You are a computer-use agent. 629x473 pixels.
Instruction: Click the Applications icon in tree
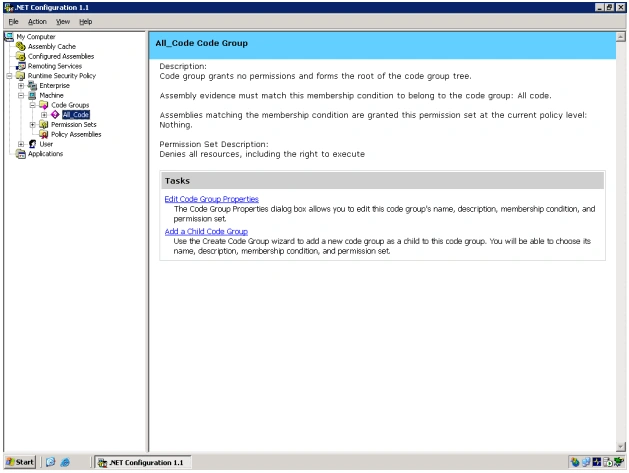click(x=20, y=154)
